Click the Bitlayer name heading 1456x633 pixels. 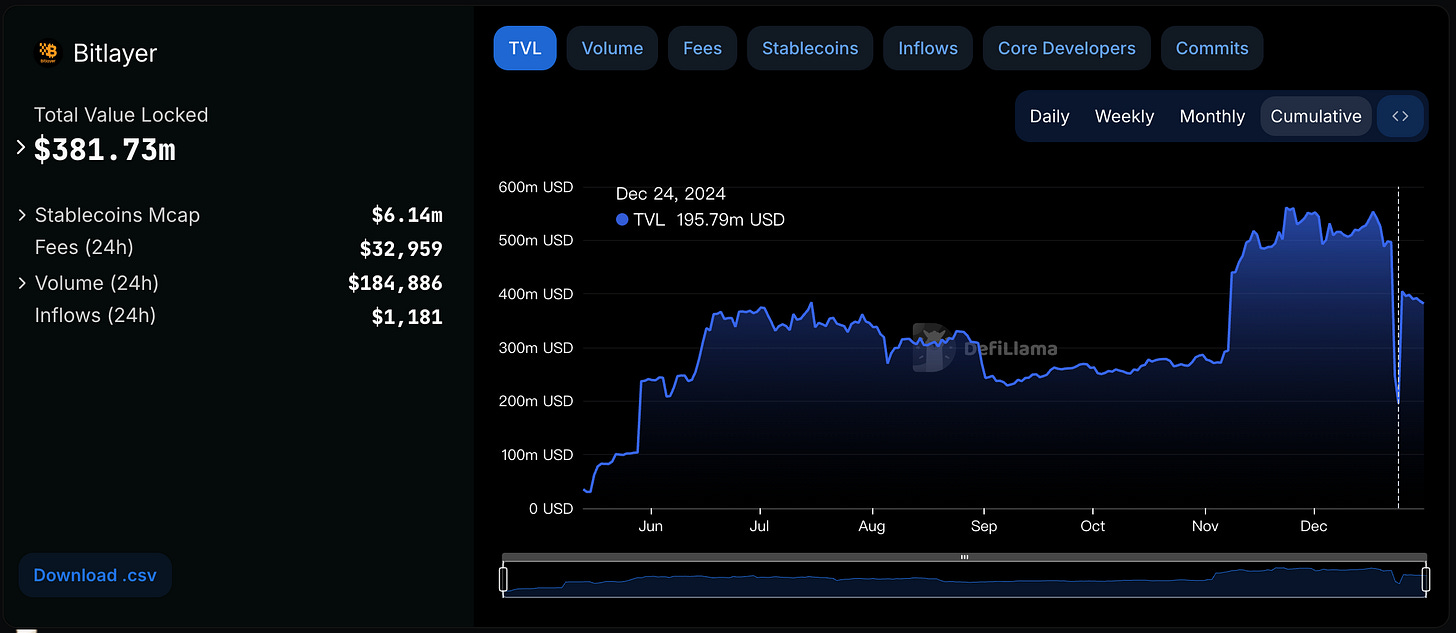click(x=115, y=53)
